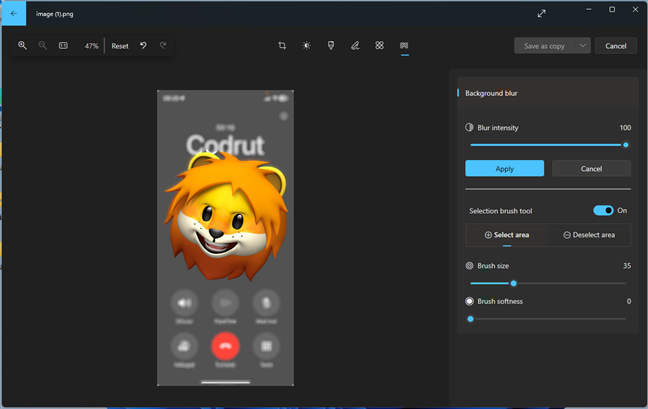The height and width of the screenshot is (409, 648).
Task: Zoom out with the magnifier minus icon
Action: click(x=43, y=45)
